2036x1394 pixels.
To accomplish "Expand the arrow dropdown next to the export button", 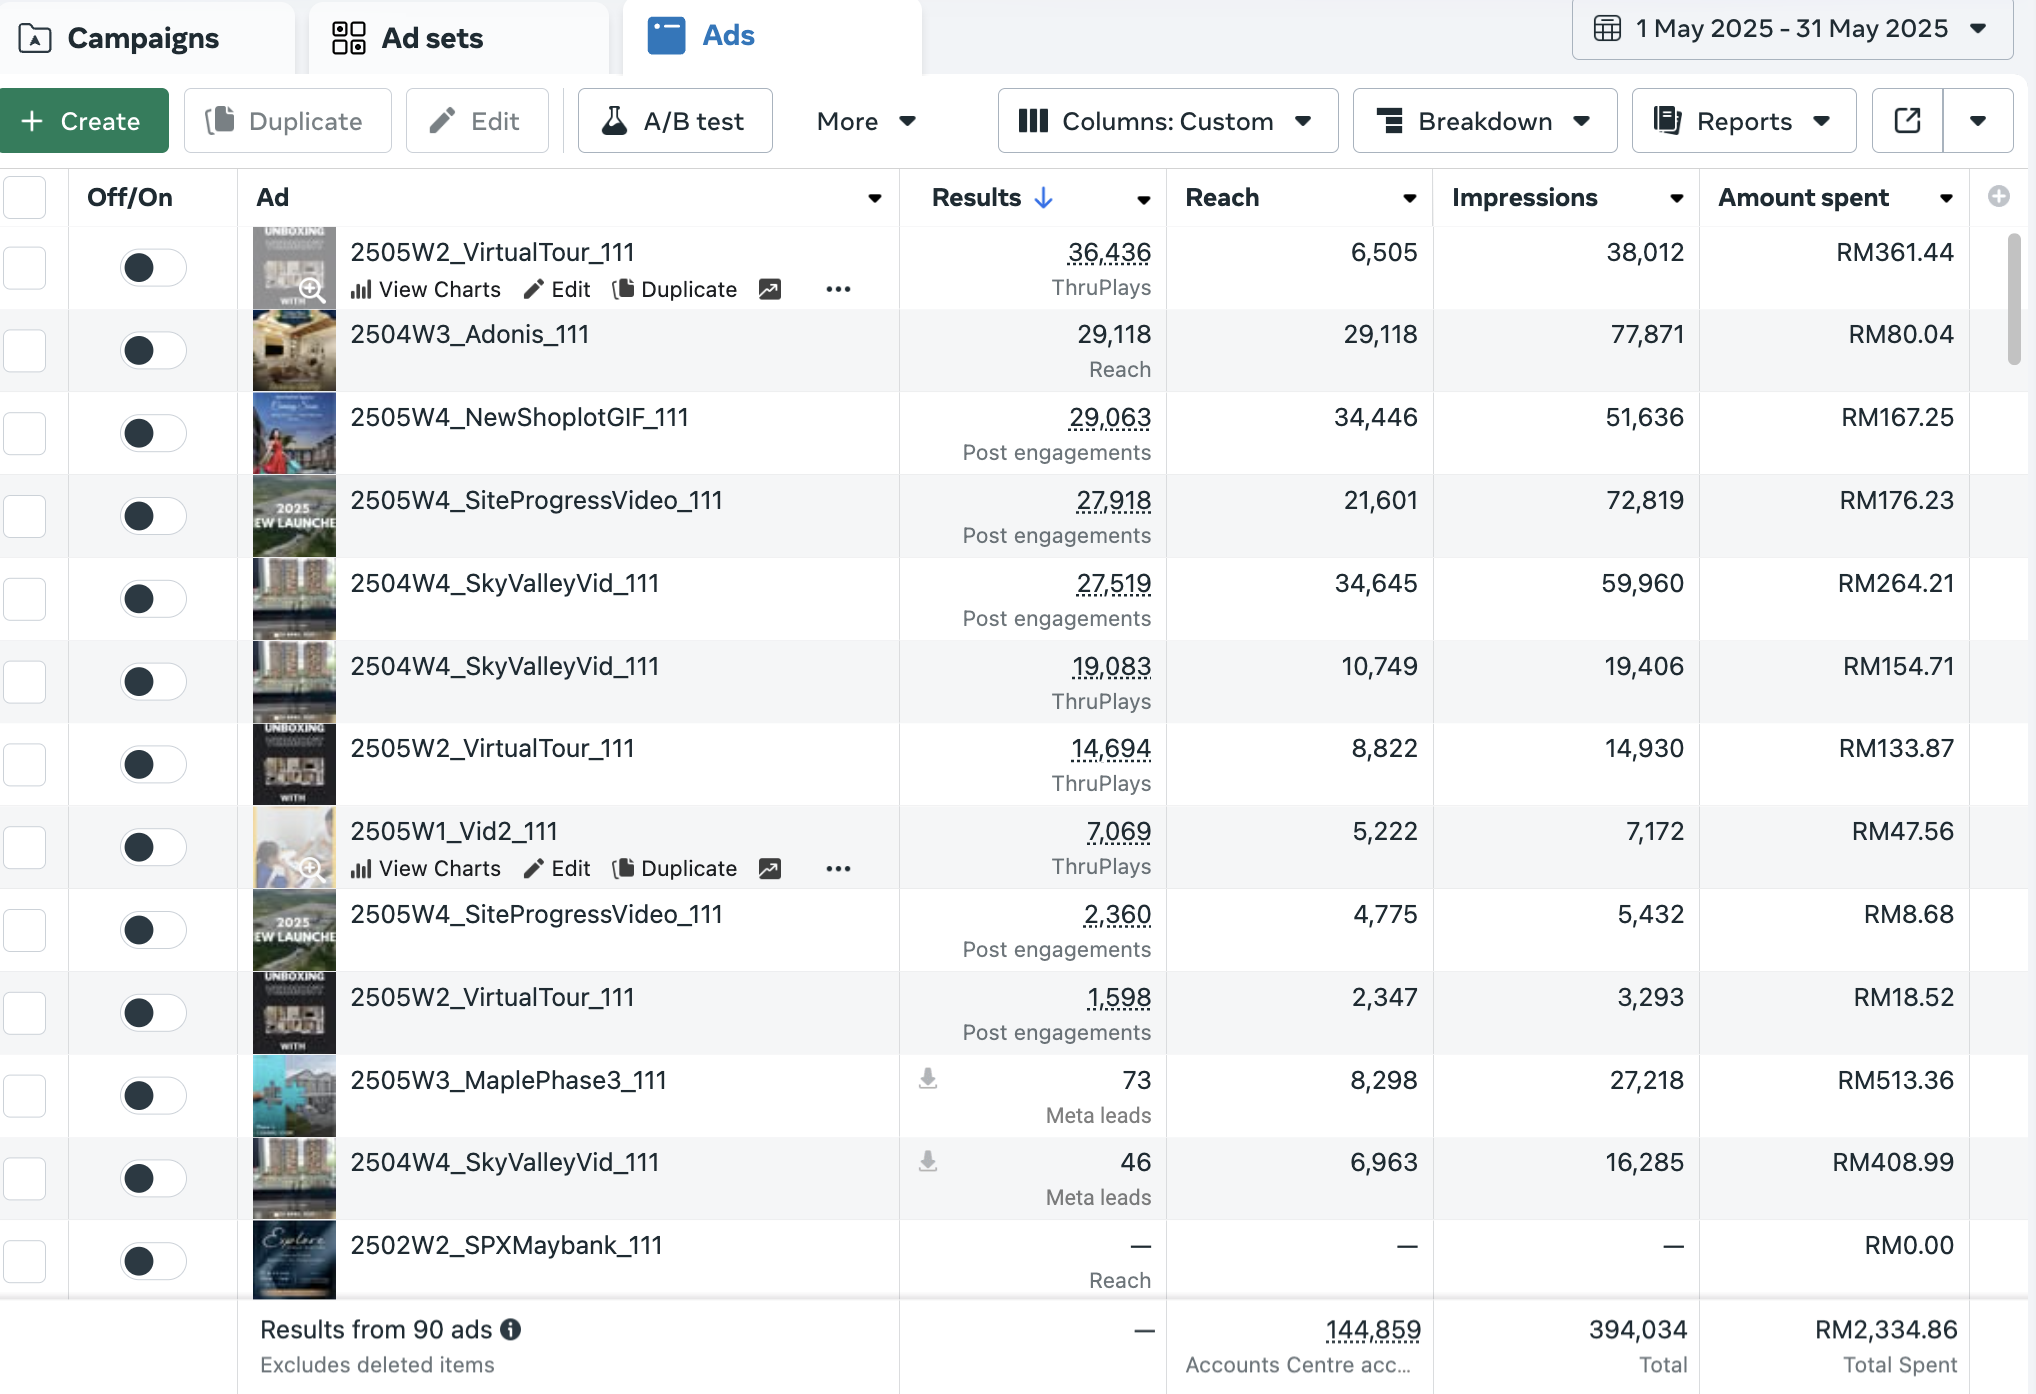I will coord(1977,121).
